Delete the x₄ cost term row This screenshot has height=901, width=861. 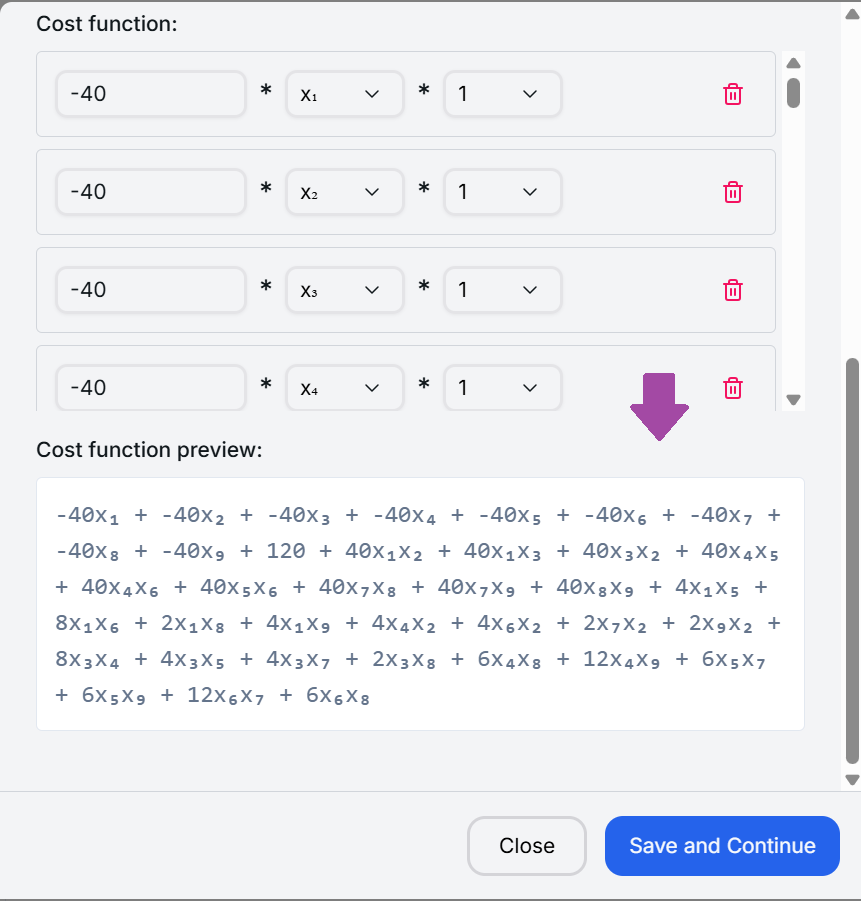(x=732, y=388)
